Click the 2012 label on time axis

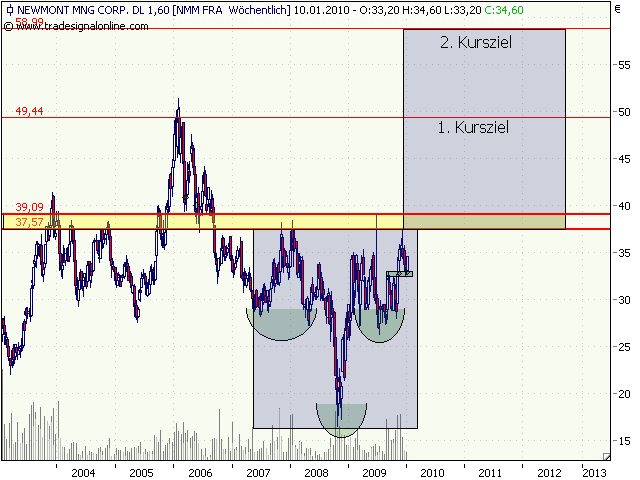549,473
